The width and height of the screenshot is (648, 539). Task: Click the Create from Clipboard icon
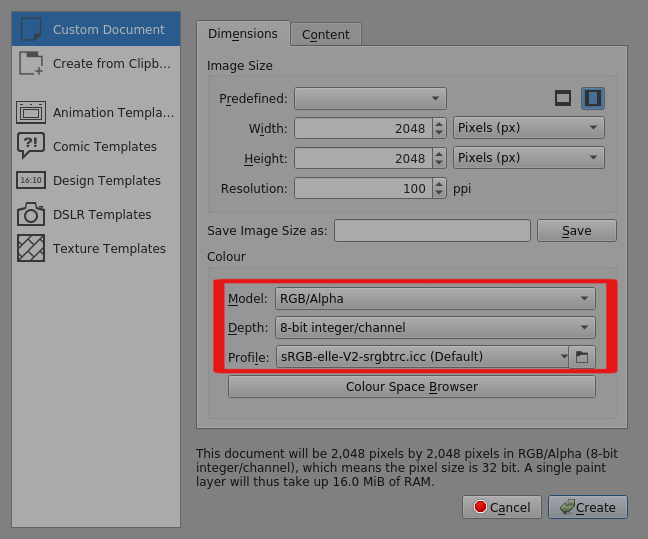point(31,63)
